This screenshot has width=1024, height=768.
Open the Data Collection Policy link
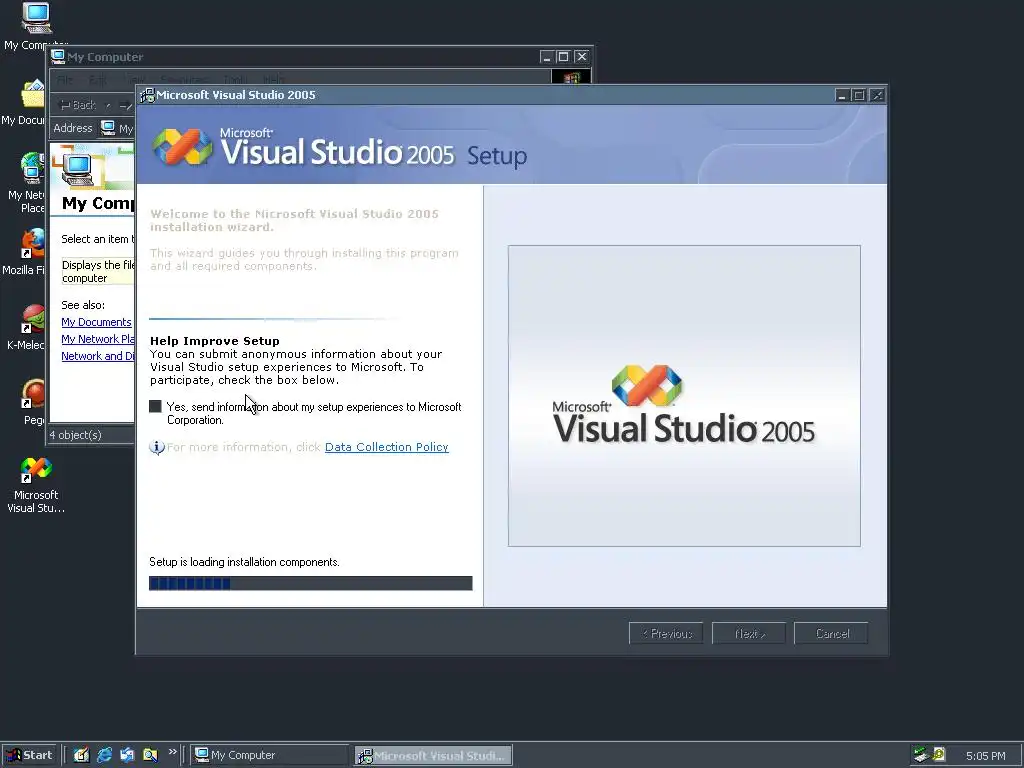tap(387, 447)
